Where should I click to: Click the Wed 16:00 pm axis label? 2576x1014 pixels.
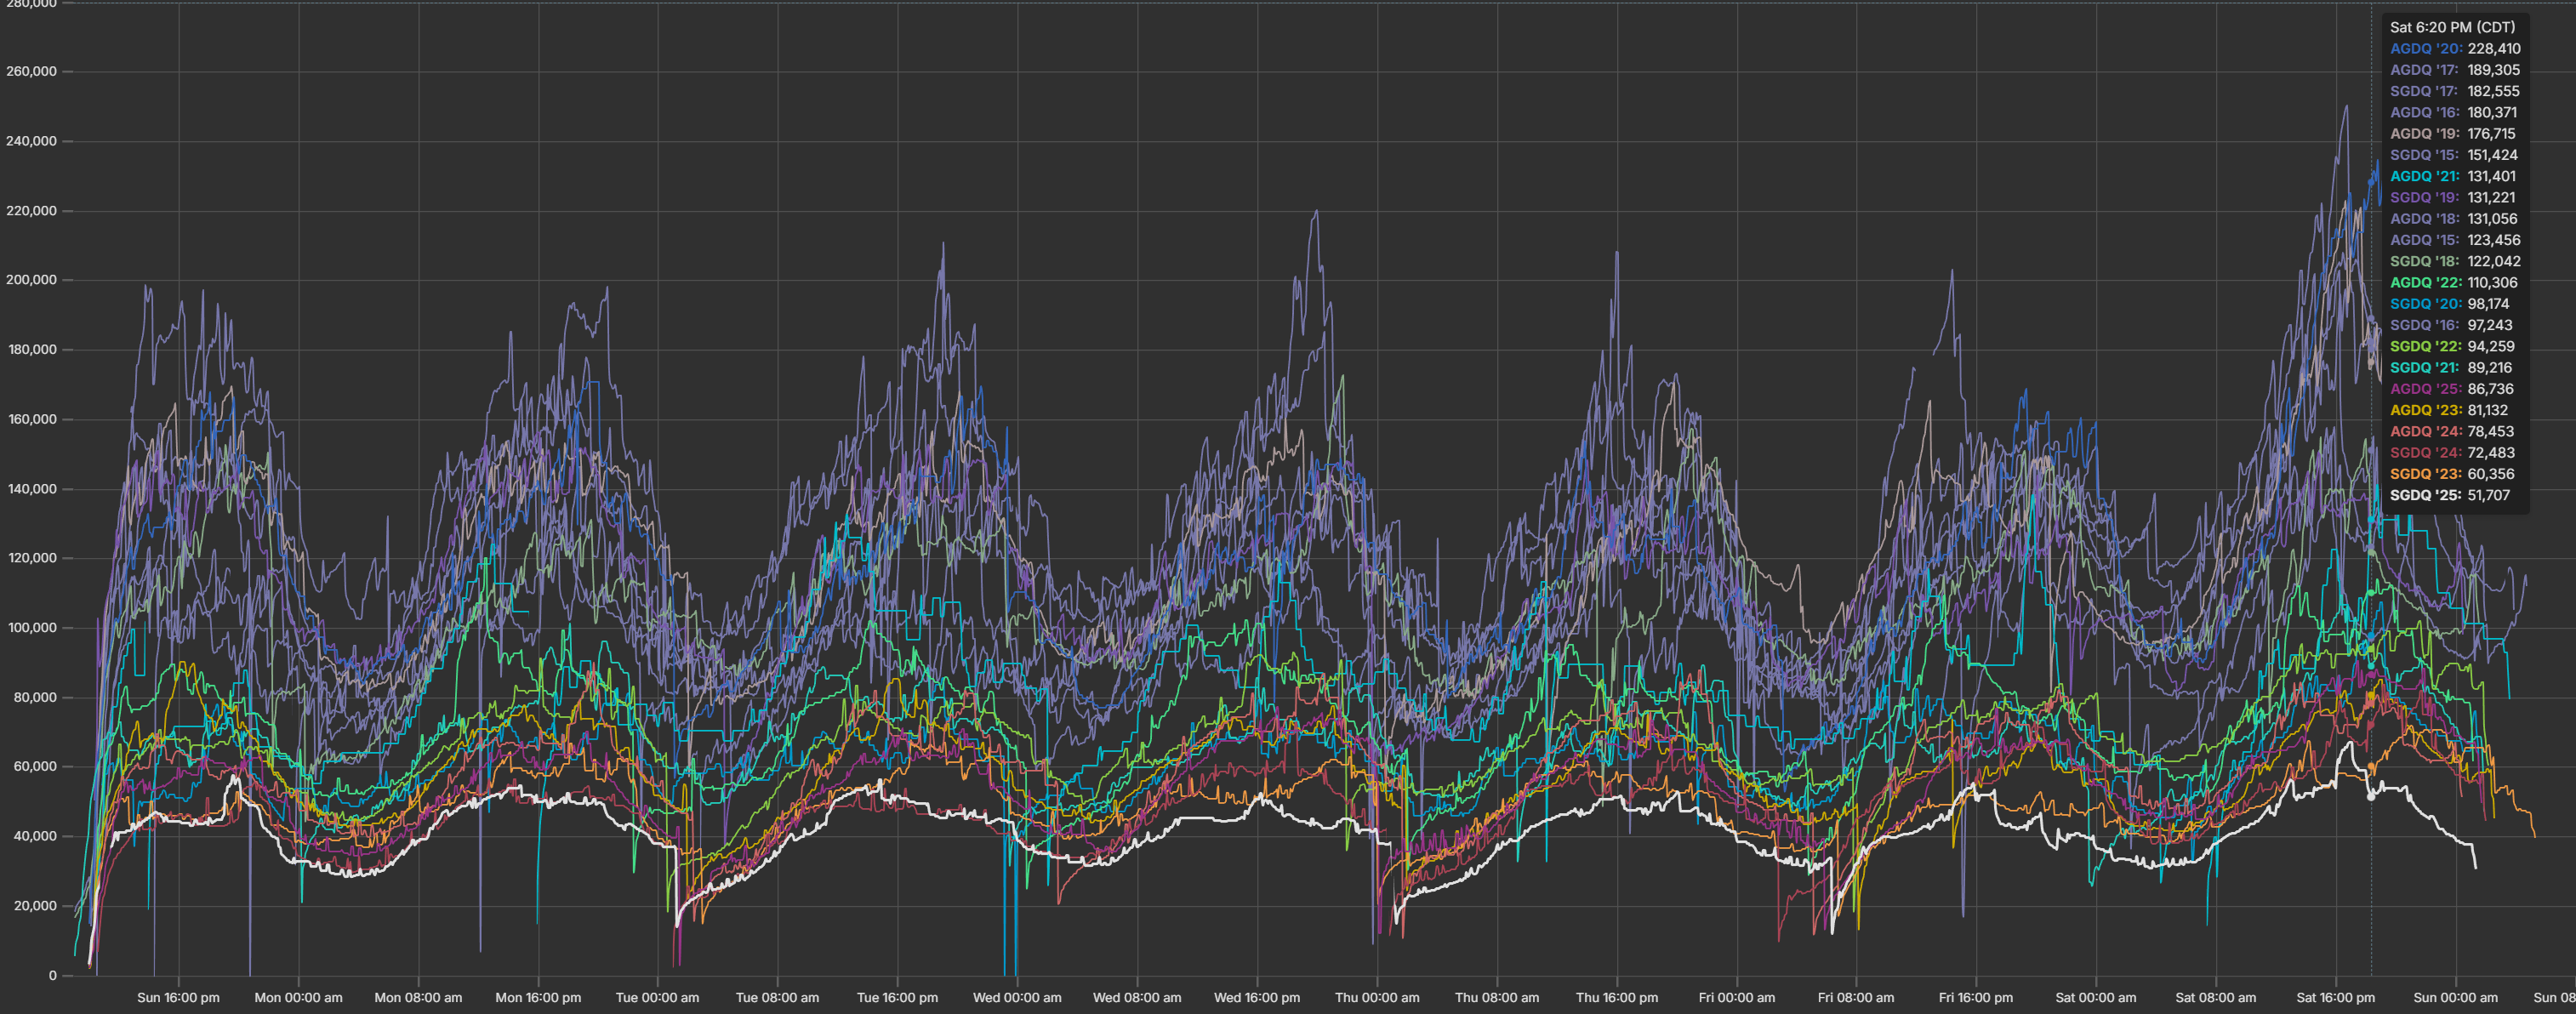[x=1257, y=997]
